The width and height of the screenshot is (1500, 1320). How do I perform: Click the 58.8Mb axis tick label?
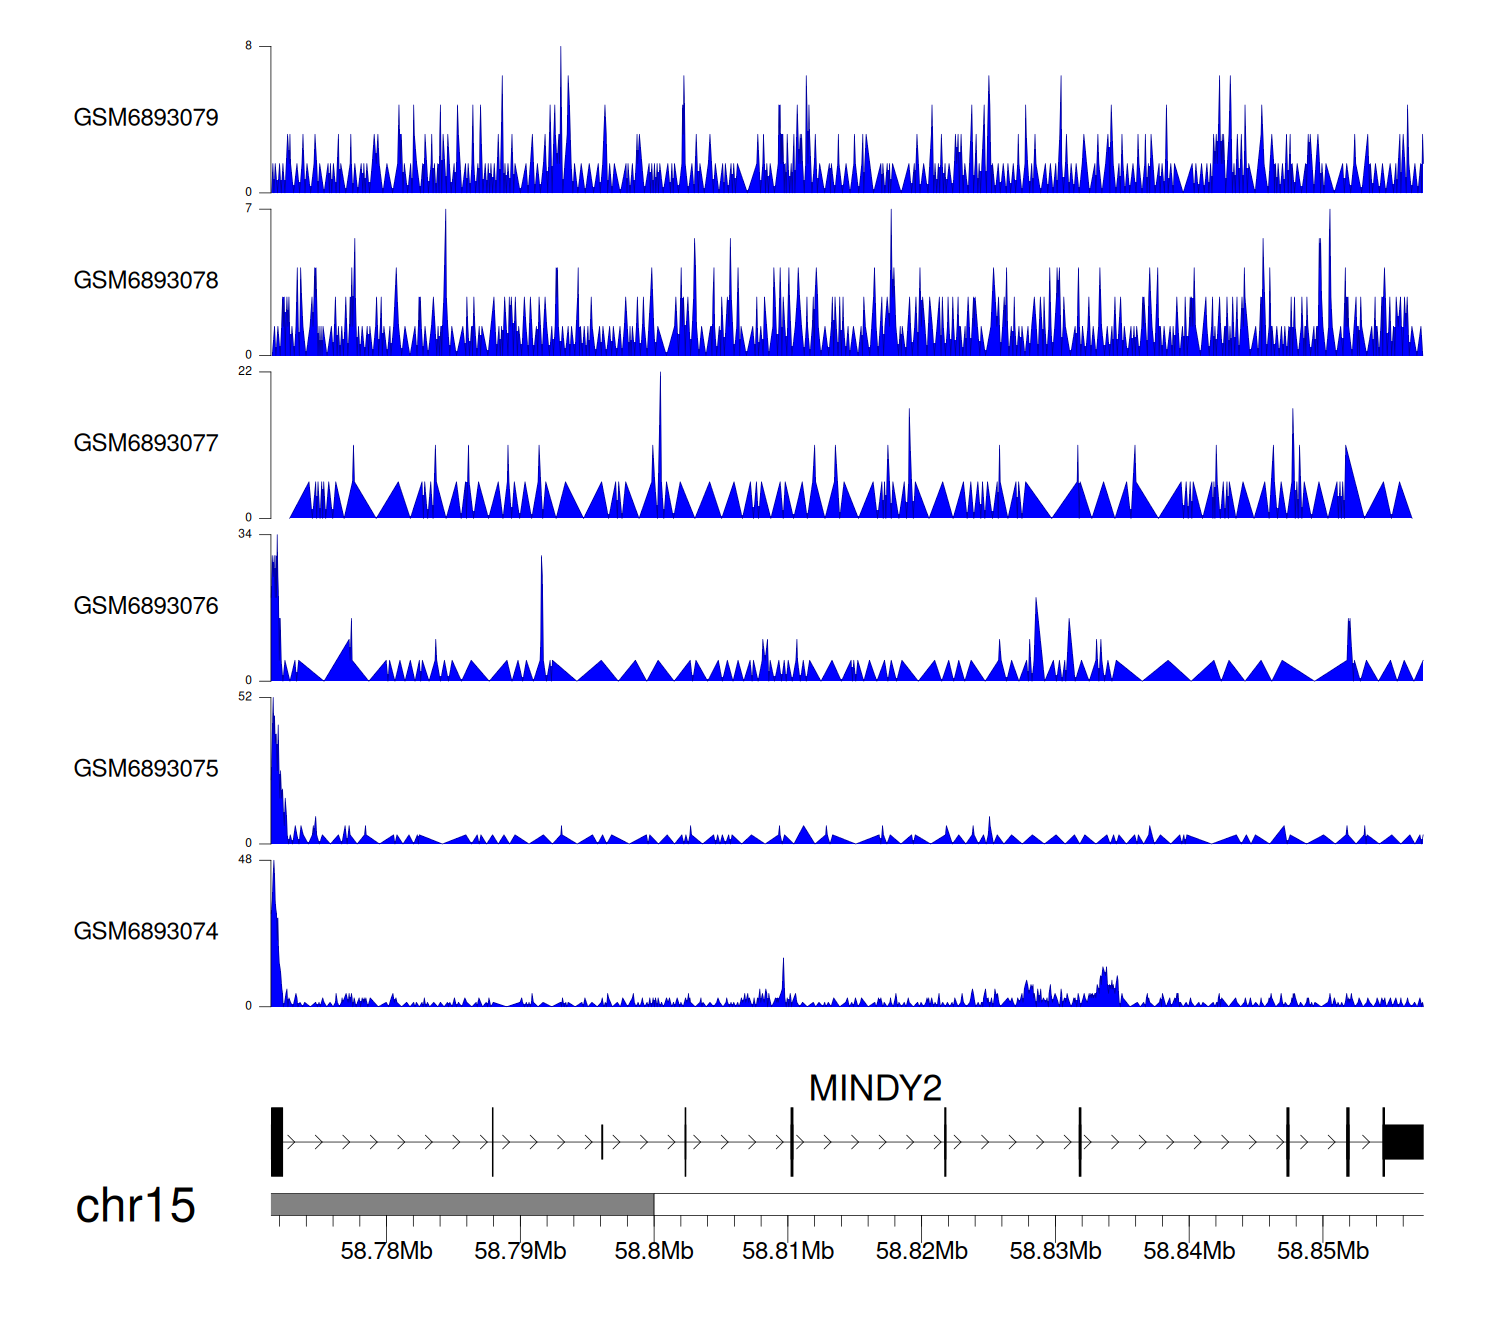[654, 1252]
